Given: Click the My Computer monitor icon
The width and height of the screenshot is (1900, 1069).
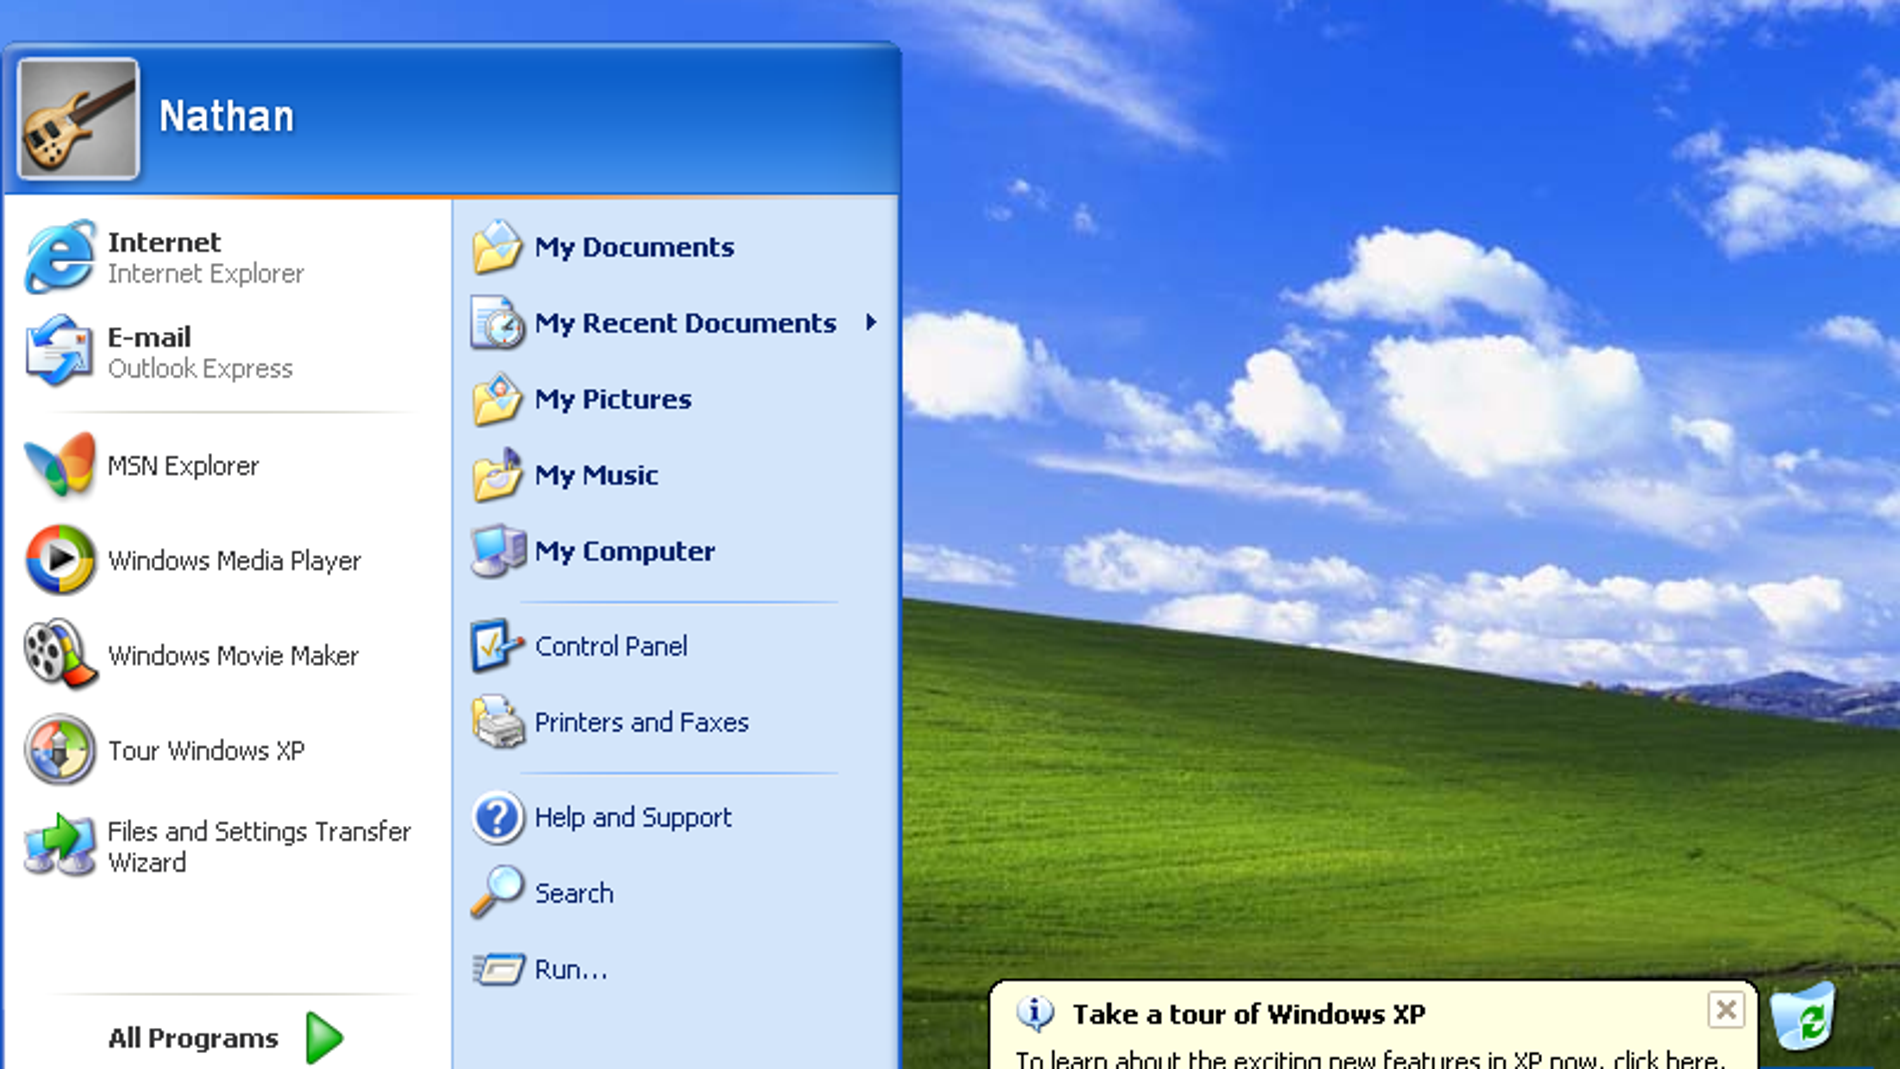Looking at the screenshot, I should pyautogui.click(x=497, y=551).
